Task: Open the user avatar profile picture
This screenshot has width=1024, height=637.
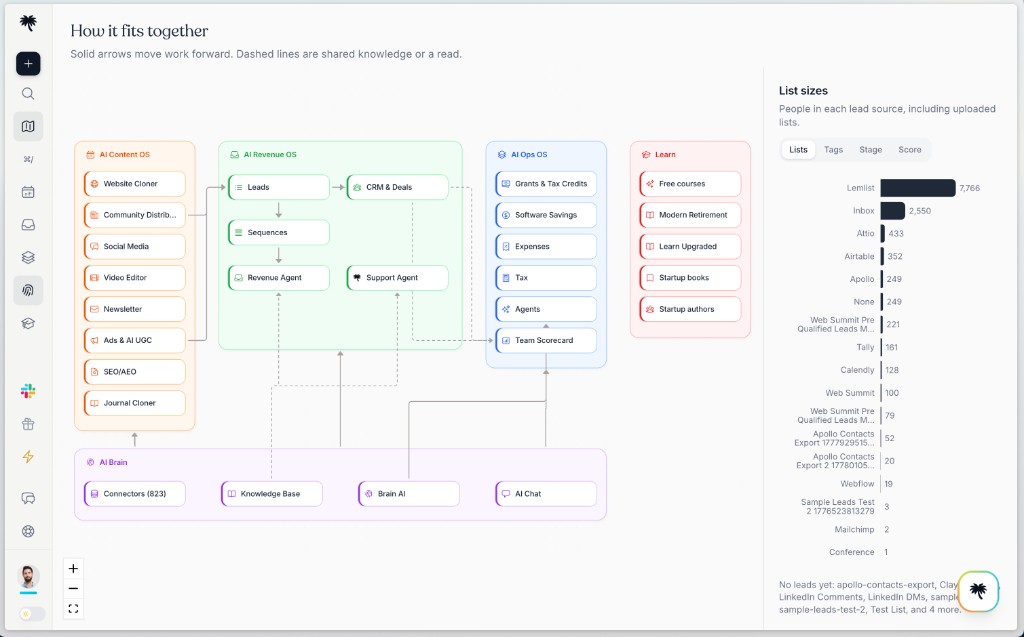Action: tap(28, 577)
